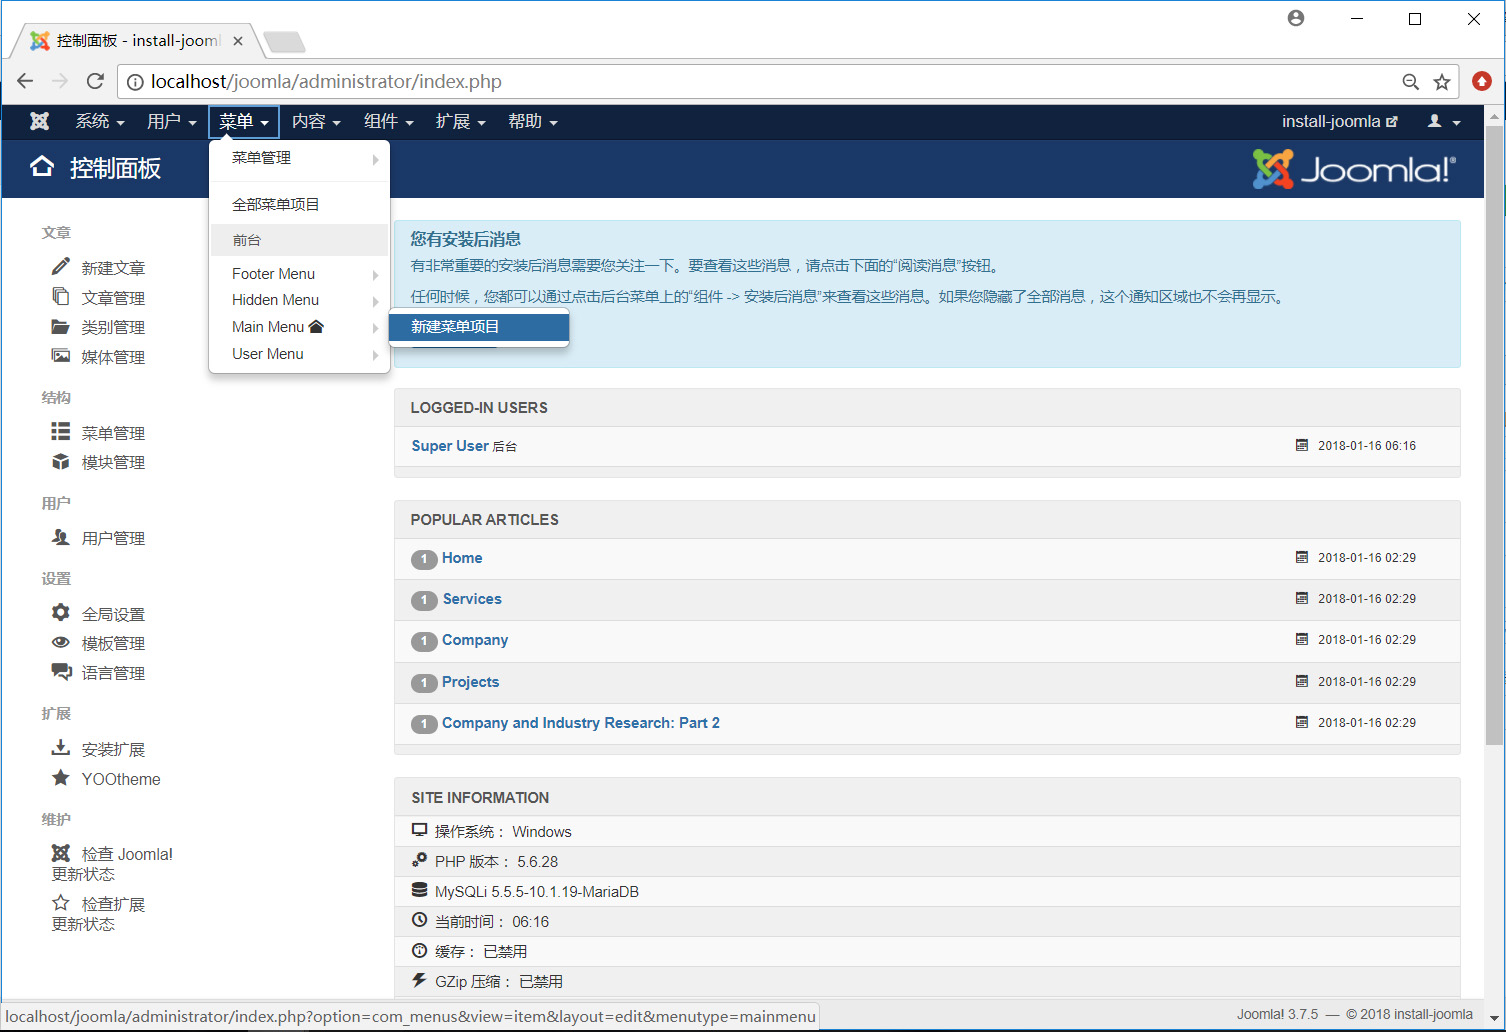This screenshot has height=1032, width=1506.
Task: Click the list icon for 菜单管理
Action: pos(61,432)
